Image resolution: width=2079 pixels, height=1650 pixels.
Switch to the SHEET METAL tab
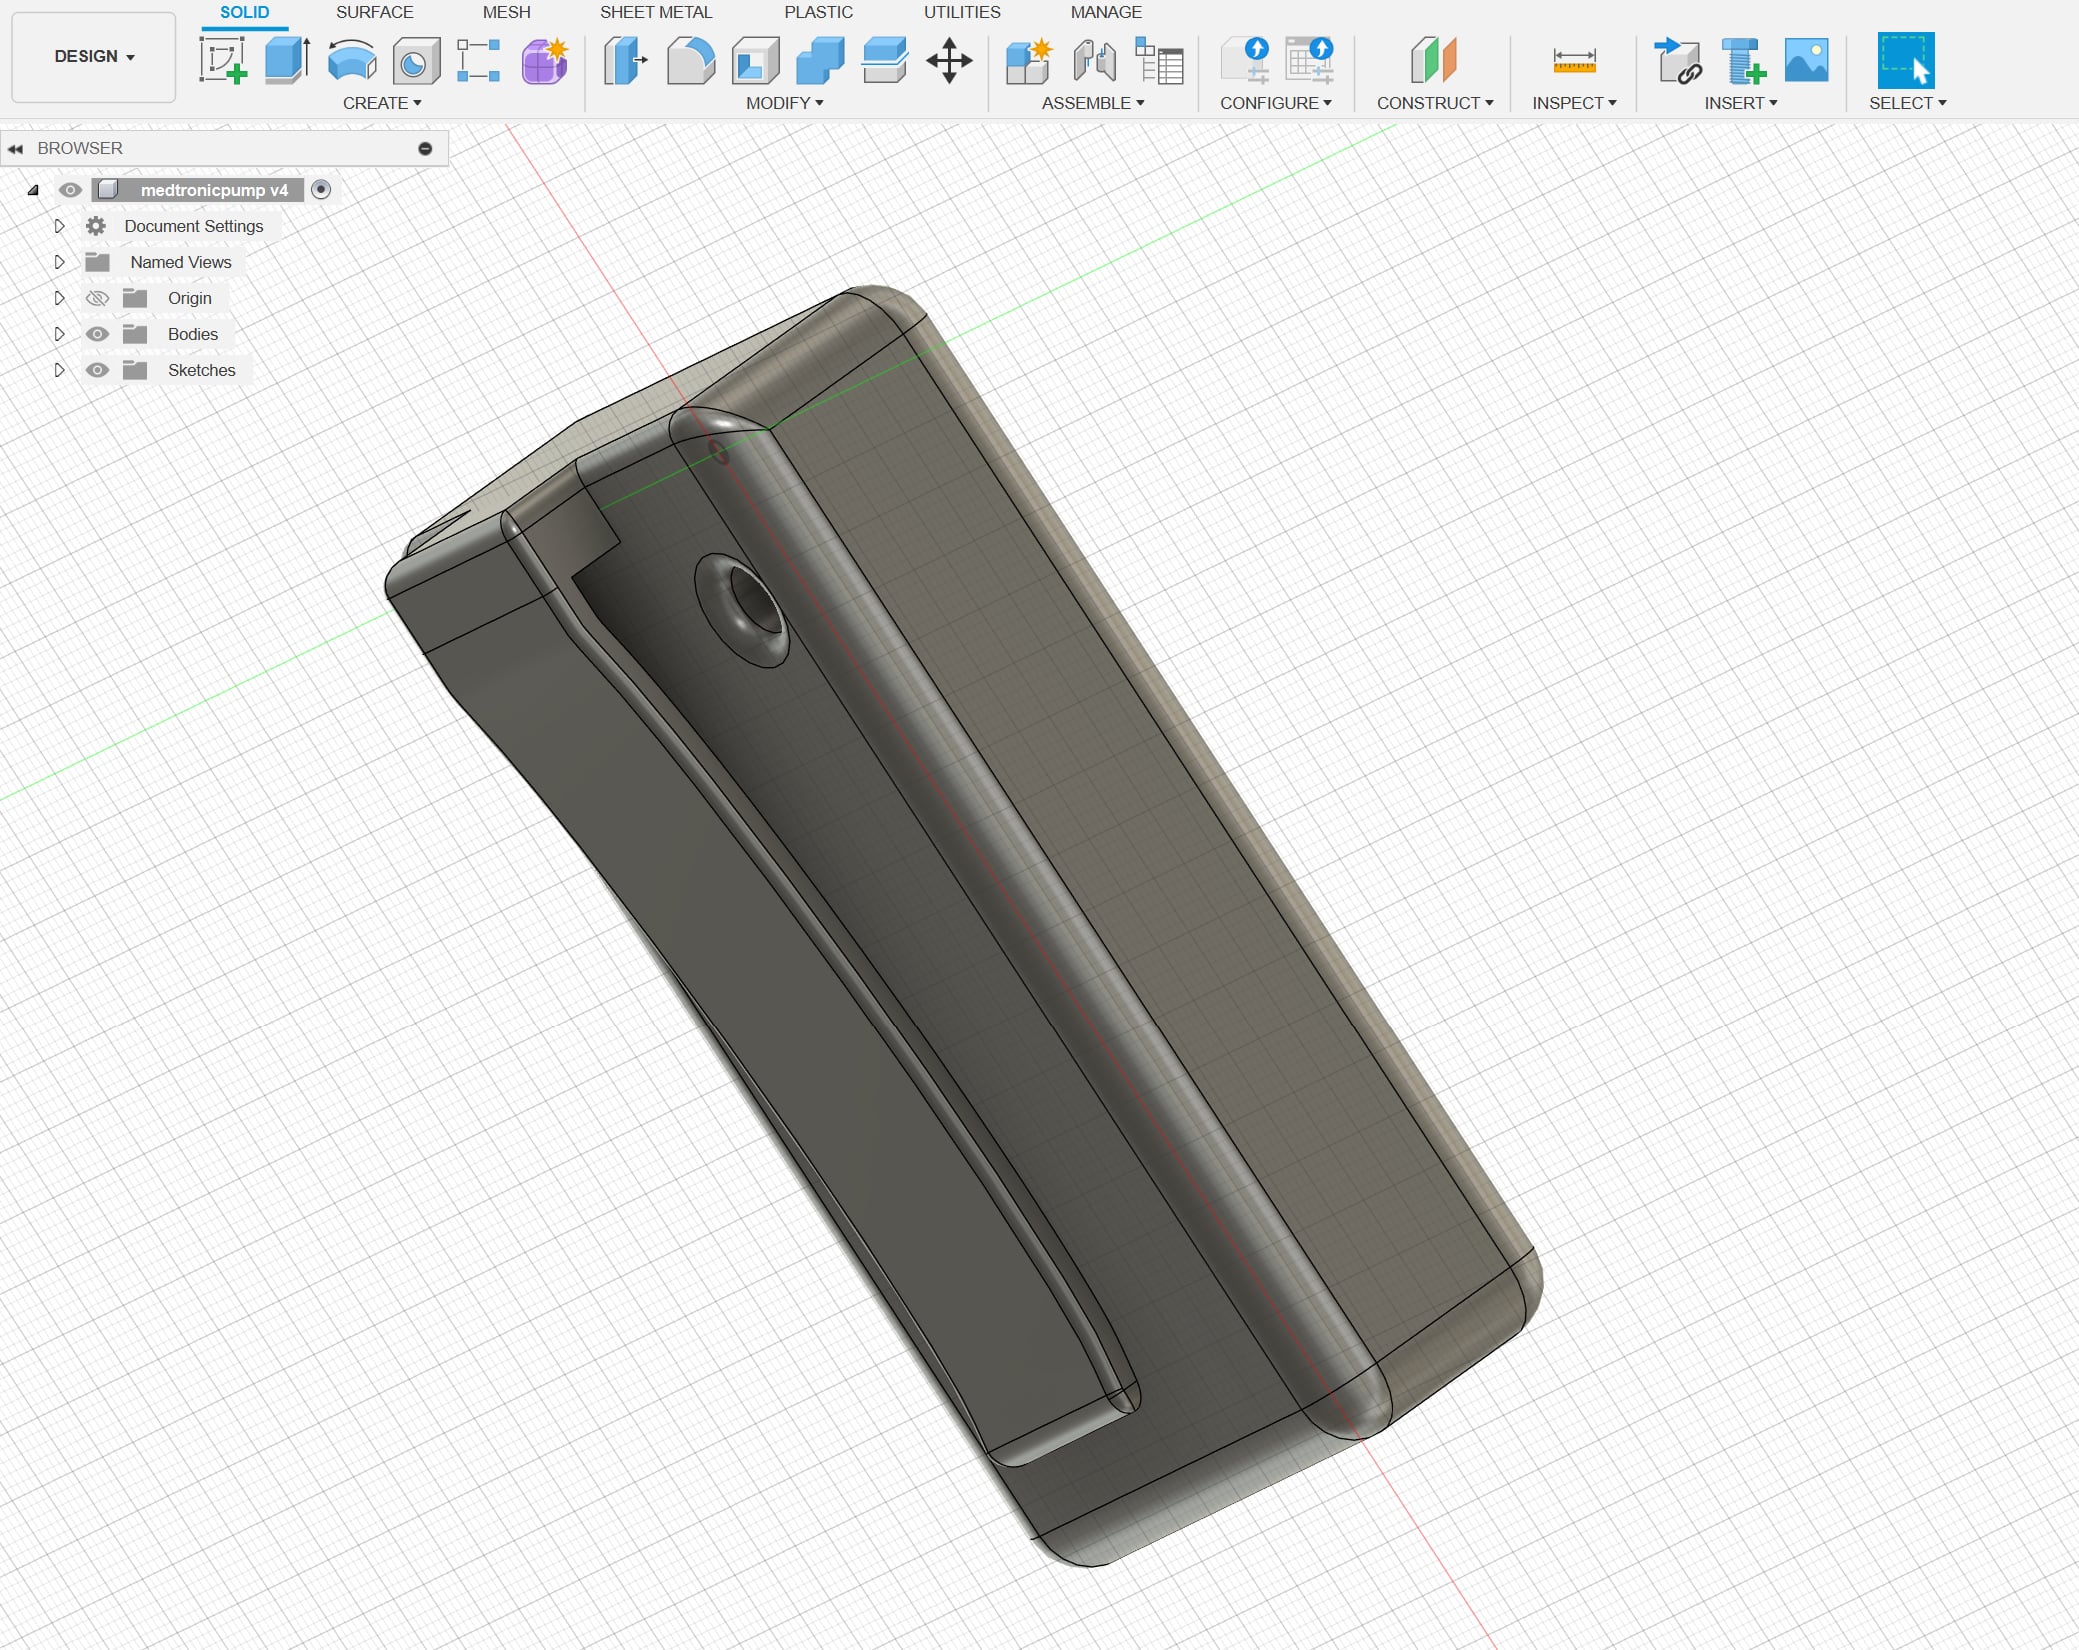pos(656,12)
